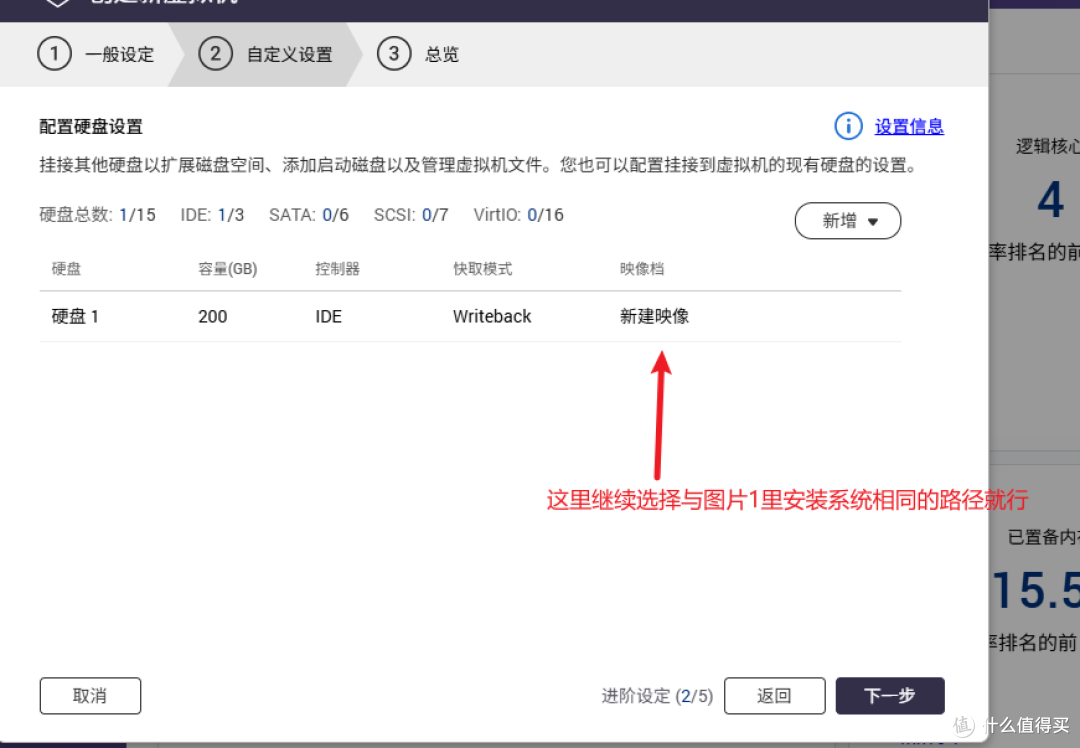The image size is (1080, 748).
Task: Click the 硬盘 column header
Action: 66,269
